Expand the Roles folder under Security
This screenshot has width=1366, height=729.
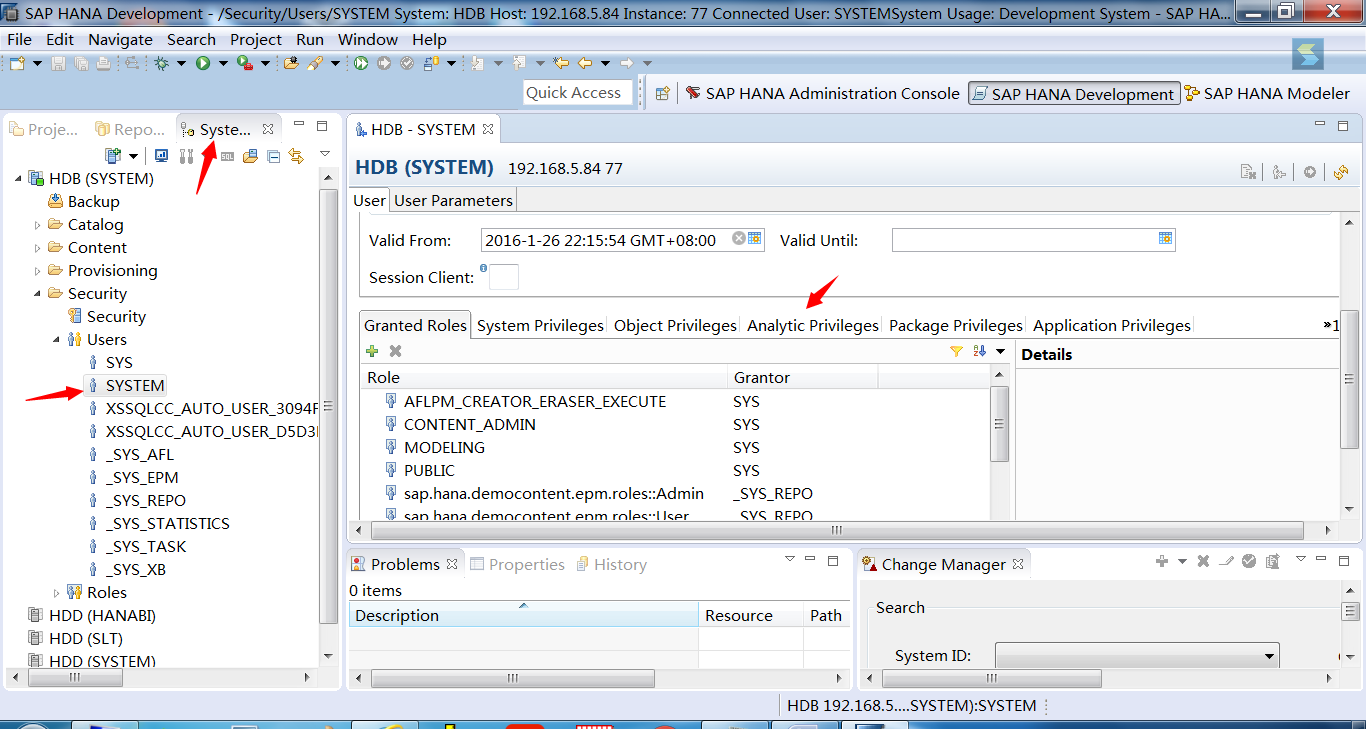[57, 592]
